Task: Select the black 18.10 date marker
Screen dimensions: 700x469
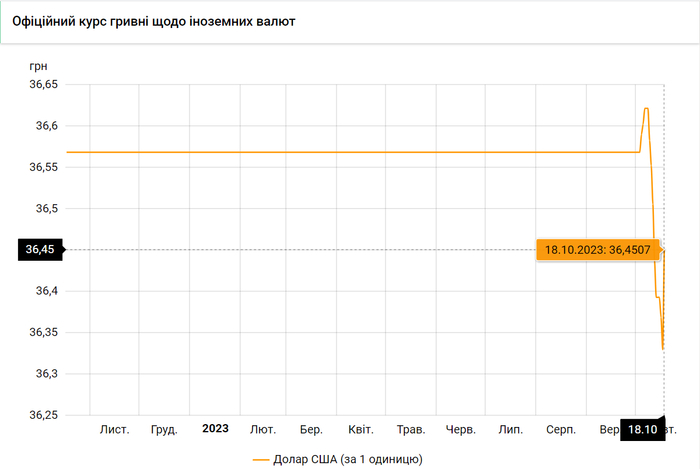Action: (642, 430)
